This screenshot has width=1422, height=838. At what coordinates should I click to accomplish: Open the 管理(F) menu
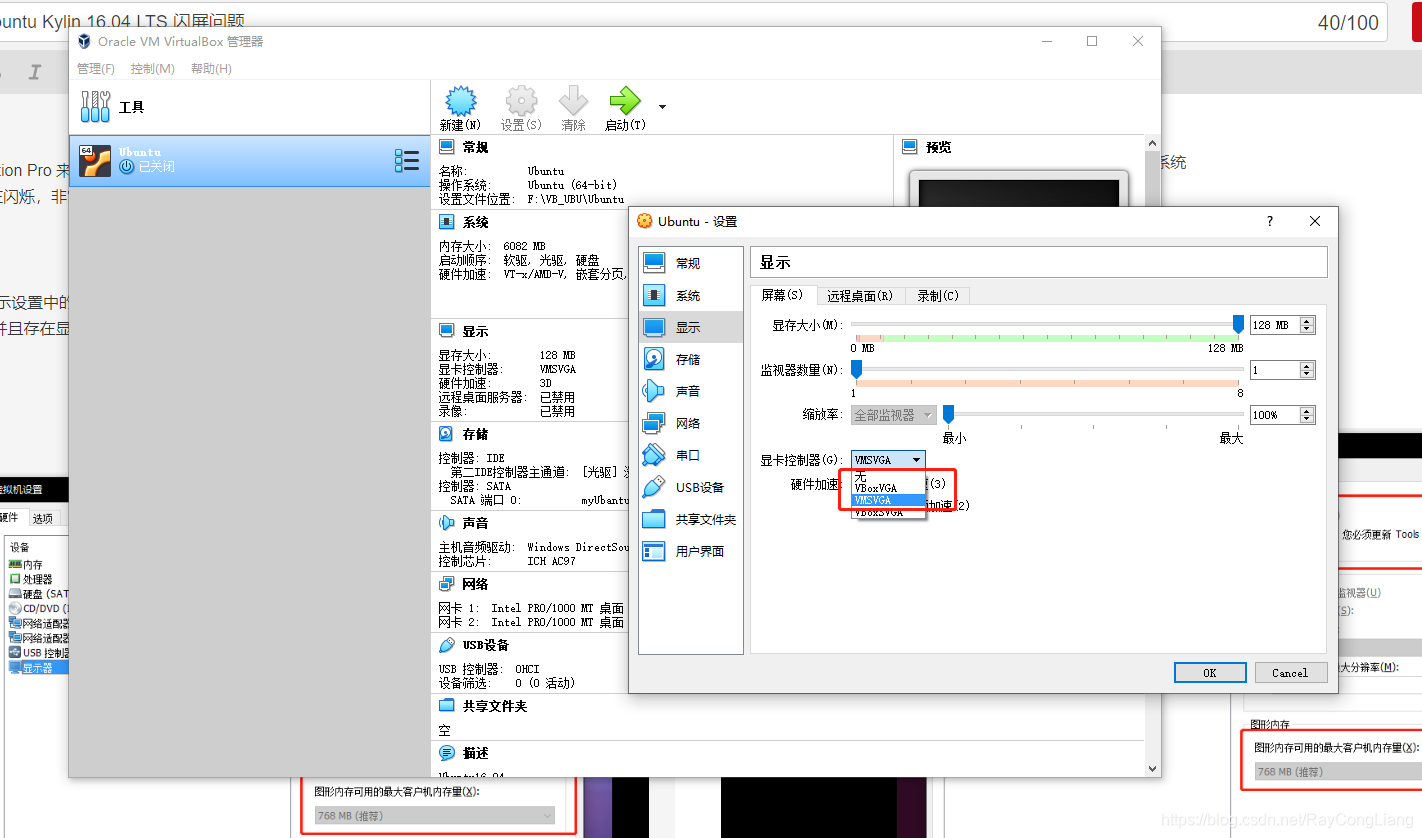coord(96,69)
